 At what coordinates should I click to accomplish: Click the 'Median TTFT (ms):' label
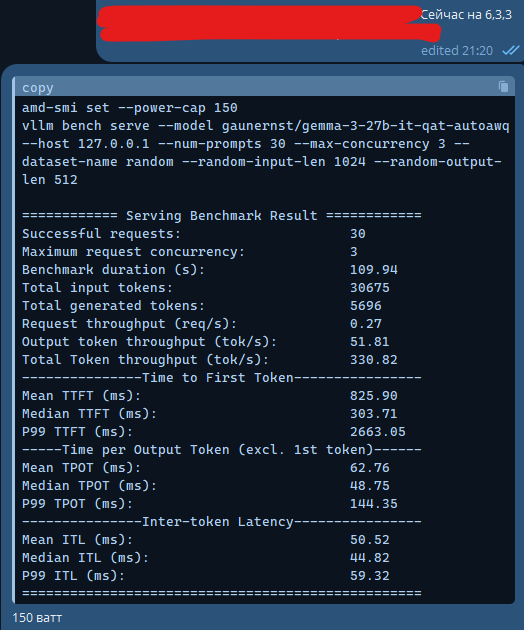89,414
